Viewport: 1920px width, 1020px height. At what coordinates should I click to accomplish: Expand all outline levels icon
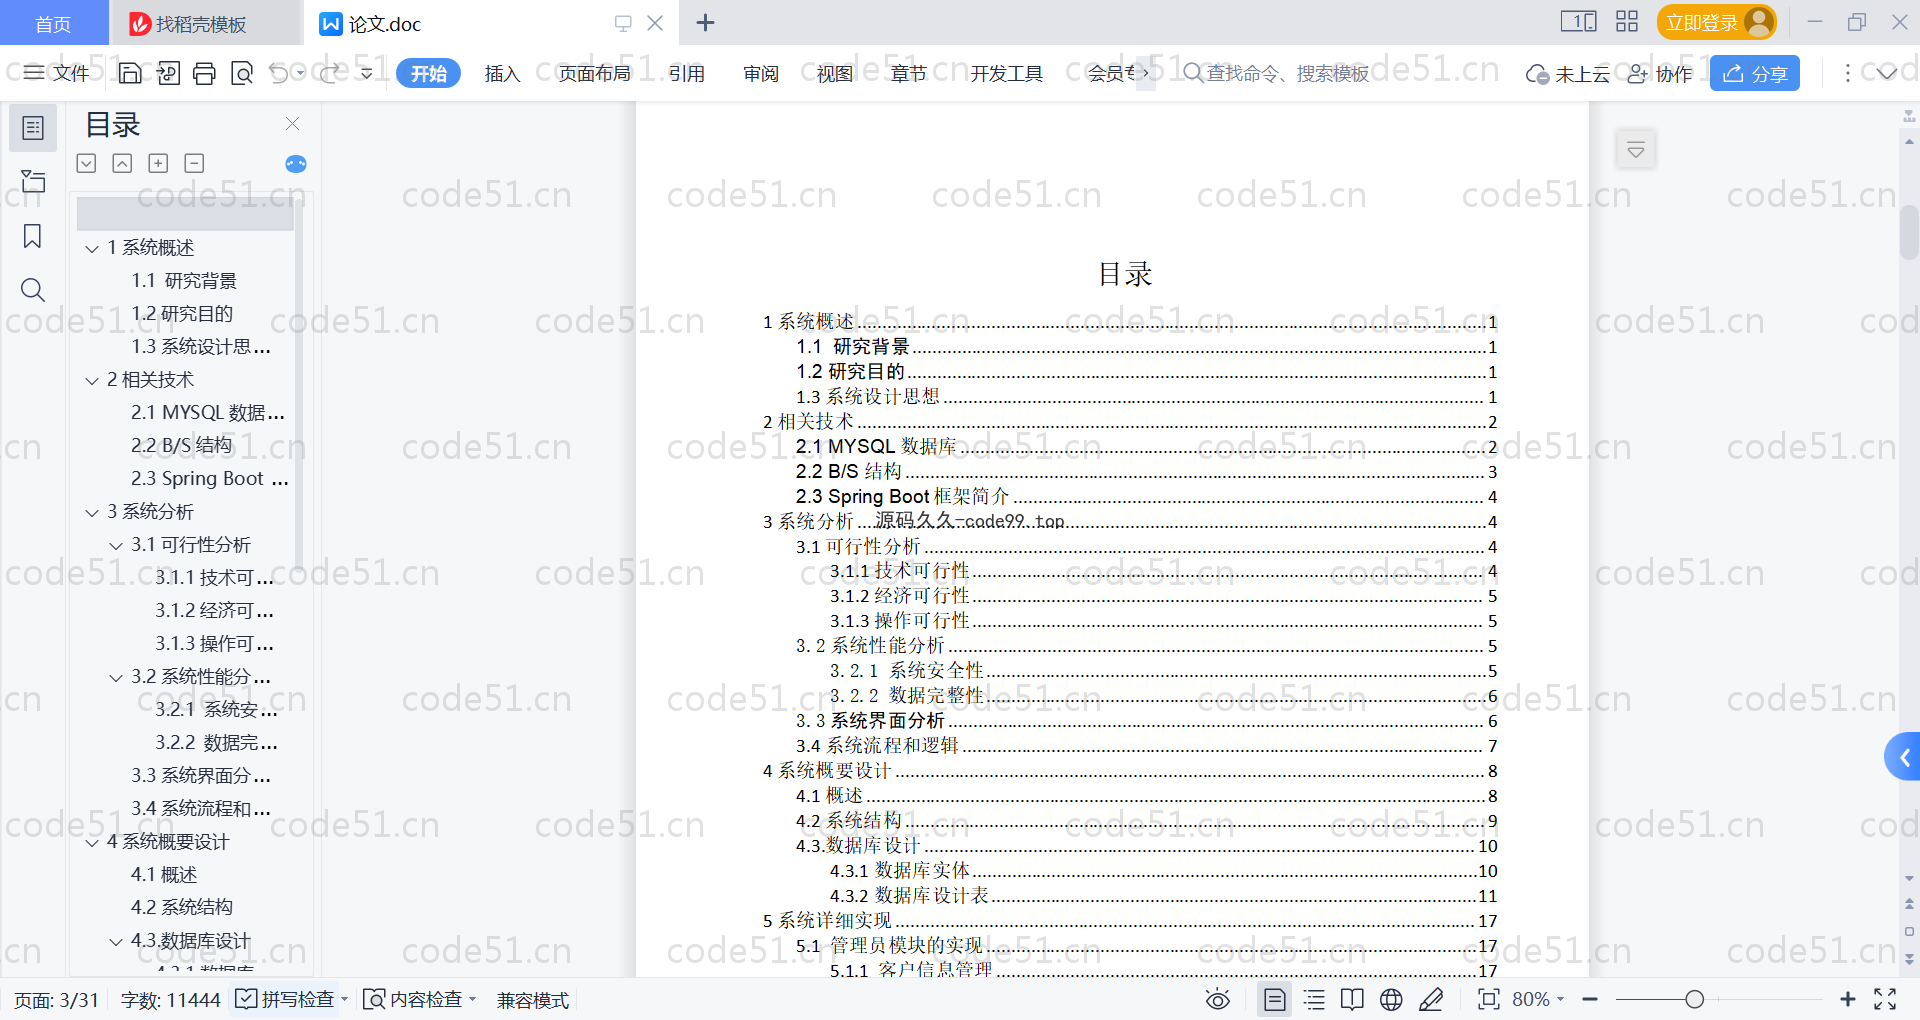coord(87,163)
